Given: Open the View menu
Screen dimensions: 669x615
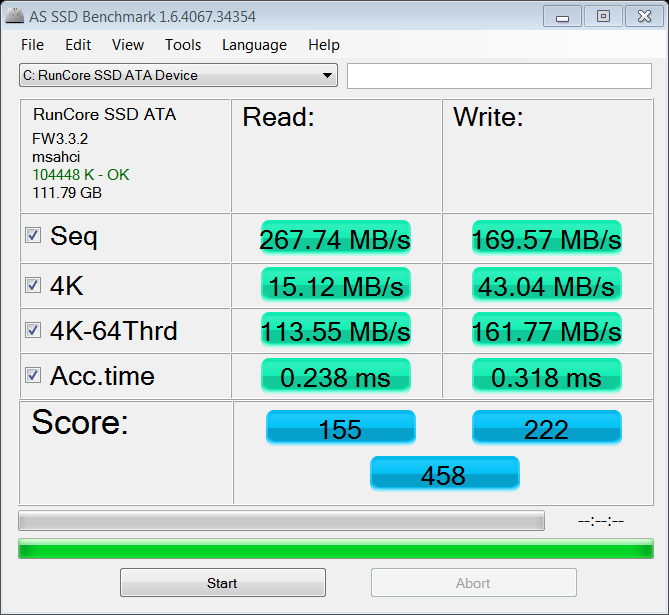Looking at the screenshot, I should coord(128,45).
